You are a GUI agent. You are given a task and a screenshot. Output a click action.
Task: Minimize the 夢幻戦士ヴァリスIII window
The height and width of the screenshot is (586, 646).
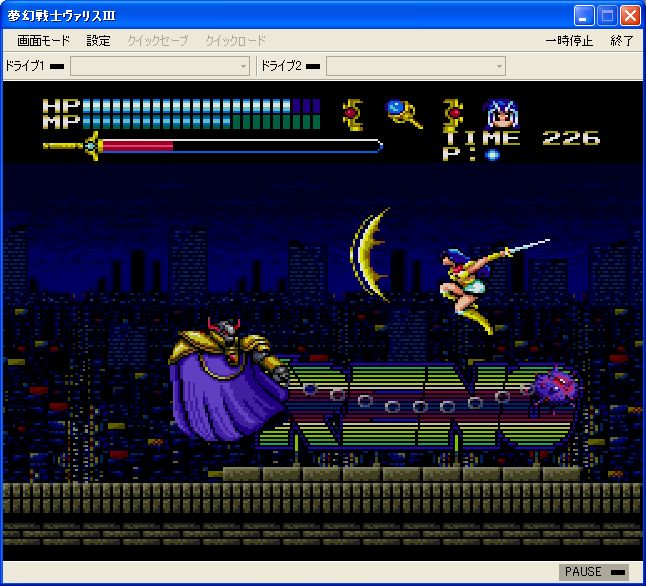click(584, 16)
